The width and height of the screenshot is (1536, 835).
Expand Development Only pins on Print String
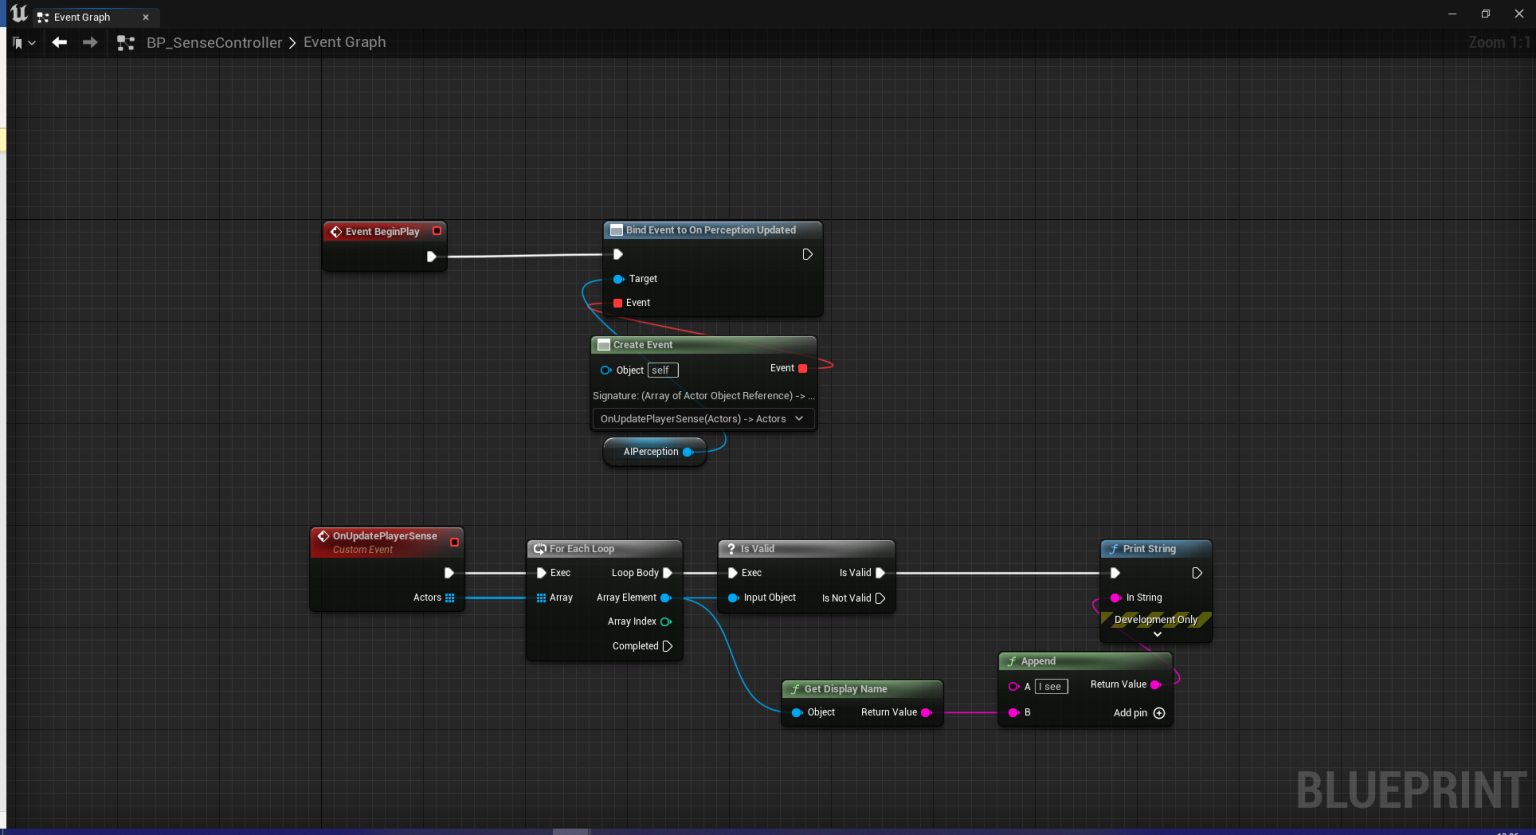point(1156,632)
